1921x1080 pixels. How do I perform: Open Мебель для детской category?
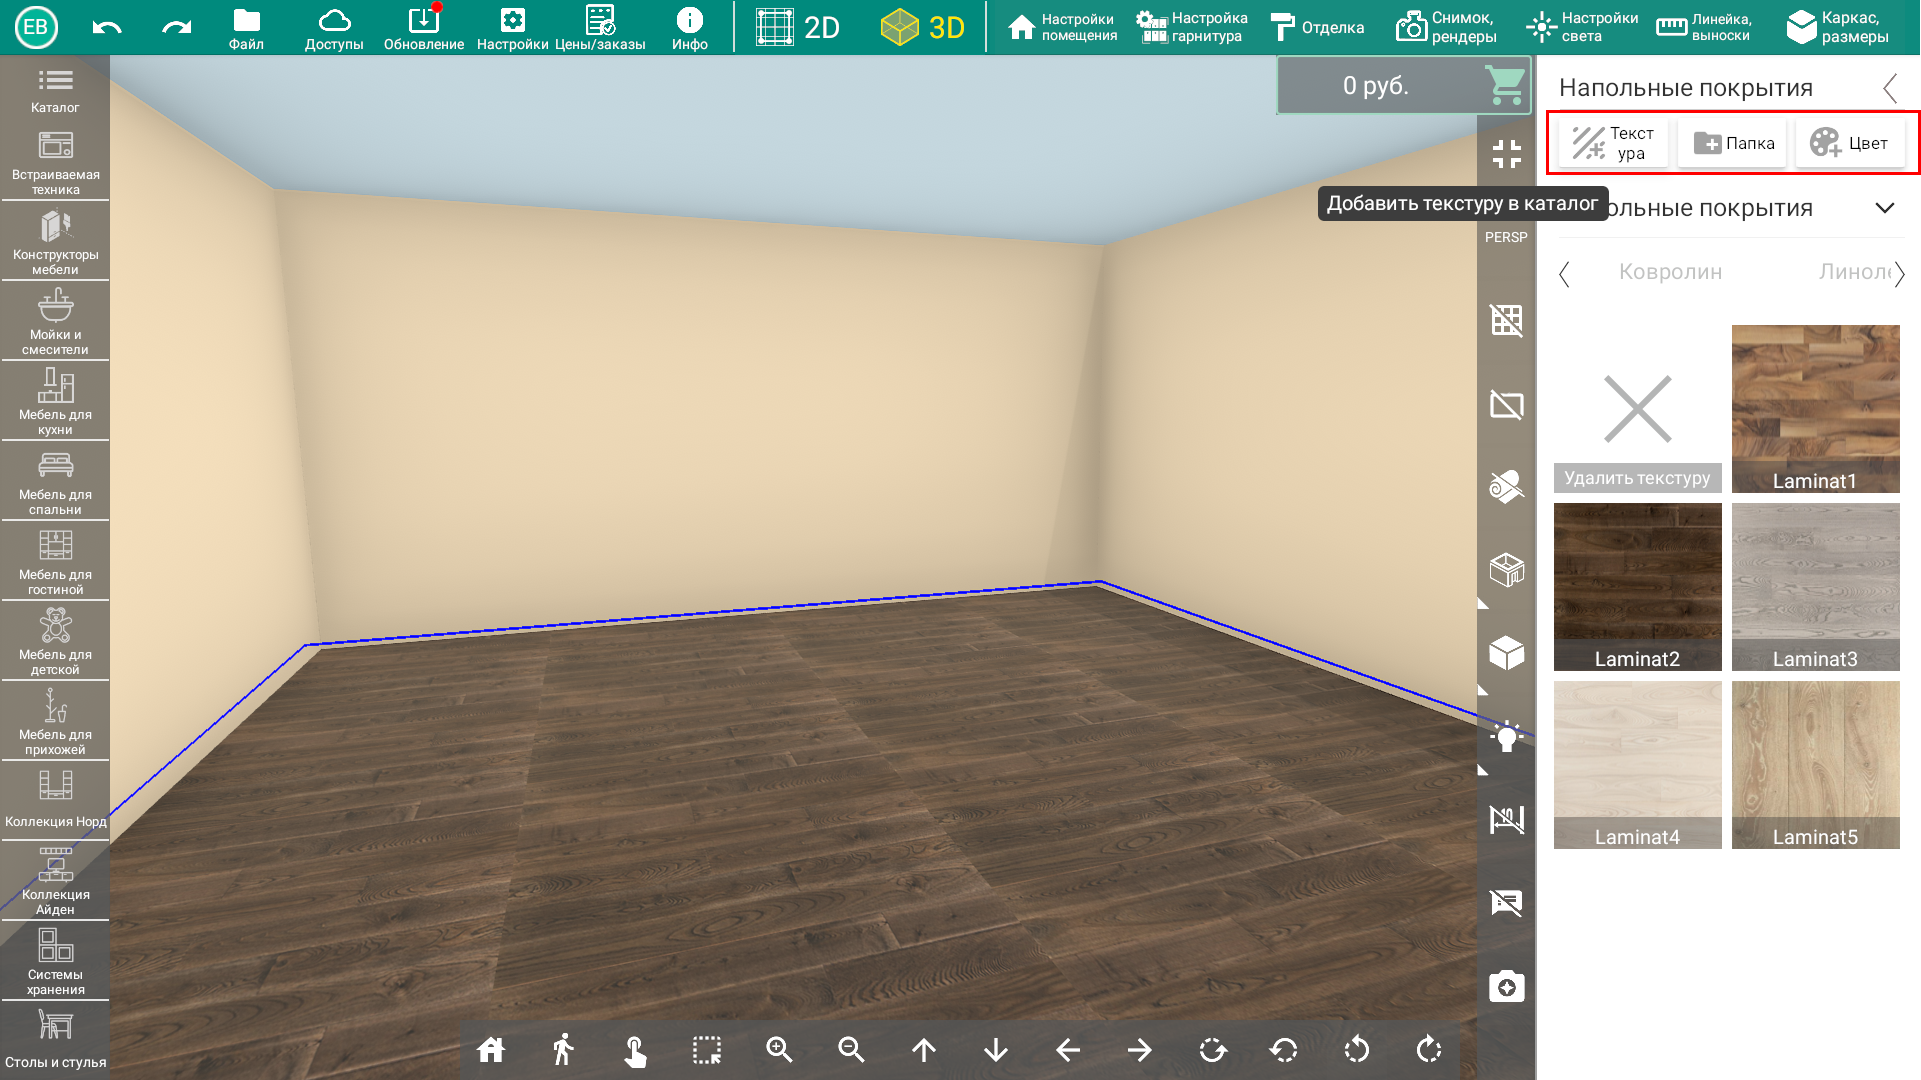tap(55, 642)
